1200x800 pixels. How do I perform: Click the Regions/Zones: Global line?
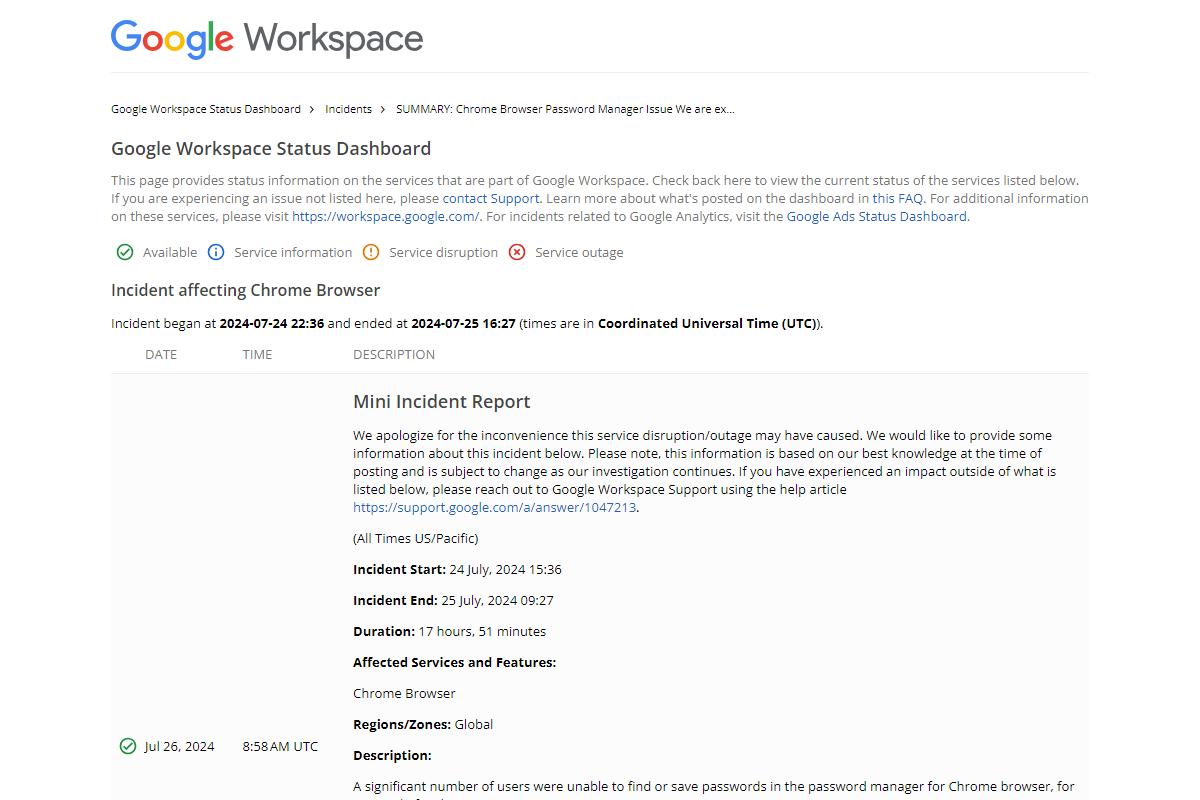tap(423, 724)
